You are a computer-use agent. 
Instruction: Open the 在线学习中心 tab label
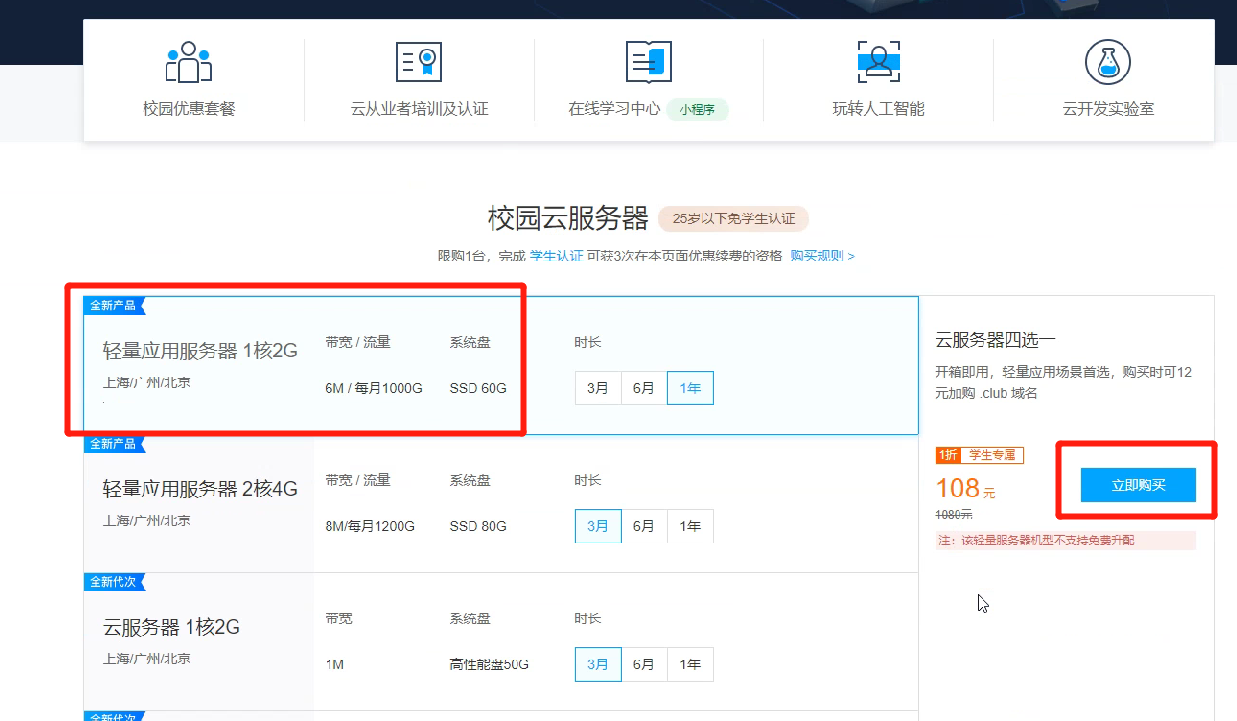tap(614, 109)
